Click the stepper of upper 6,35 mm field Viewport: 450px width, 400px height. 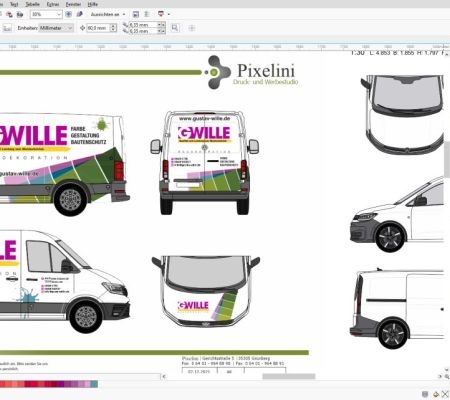pos(161,25)
